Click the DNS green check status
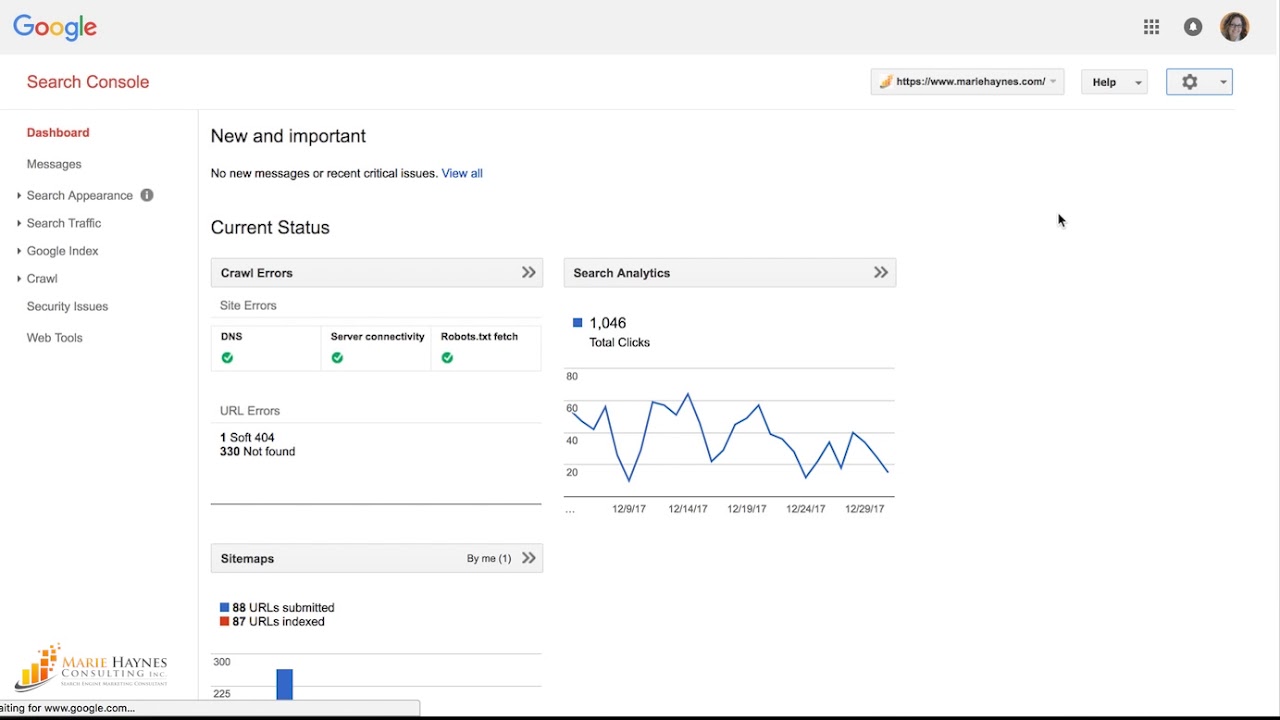This screenshot has width=1280, height=720. click(x=228, y=358)
